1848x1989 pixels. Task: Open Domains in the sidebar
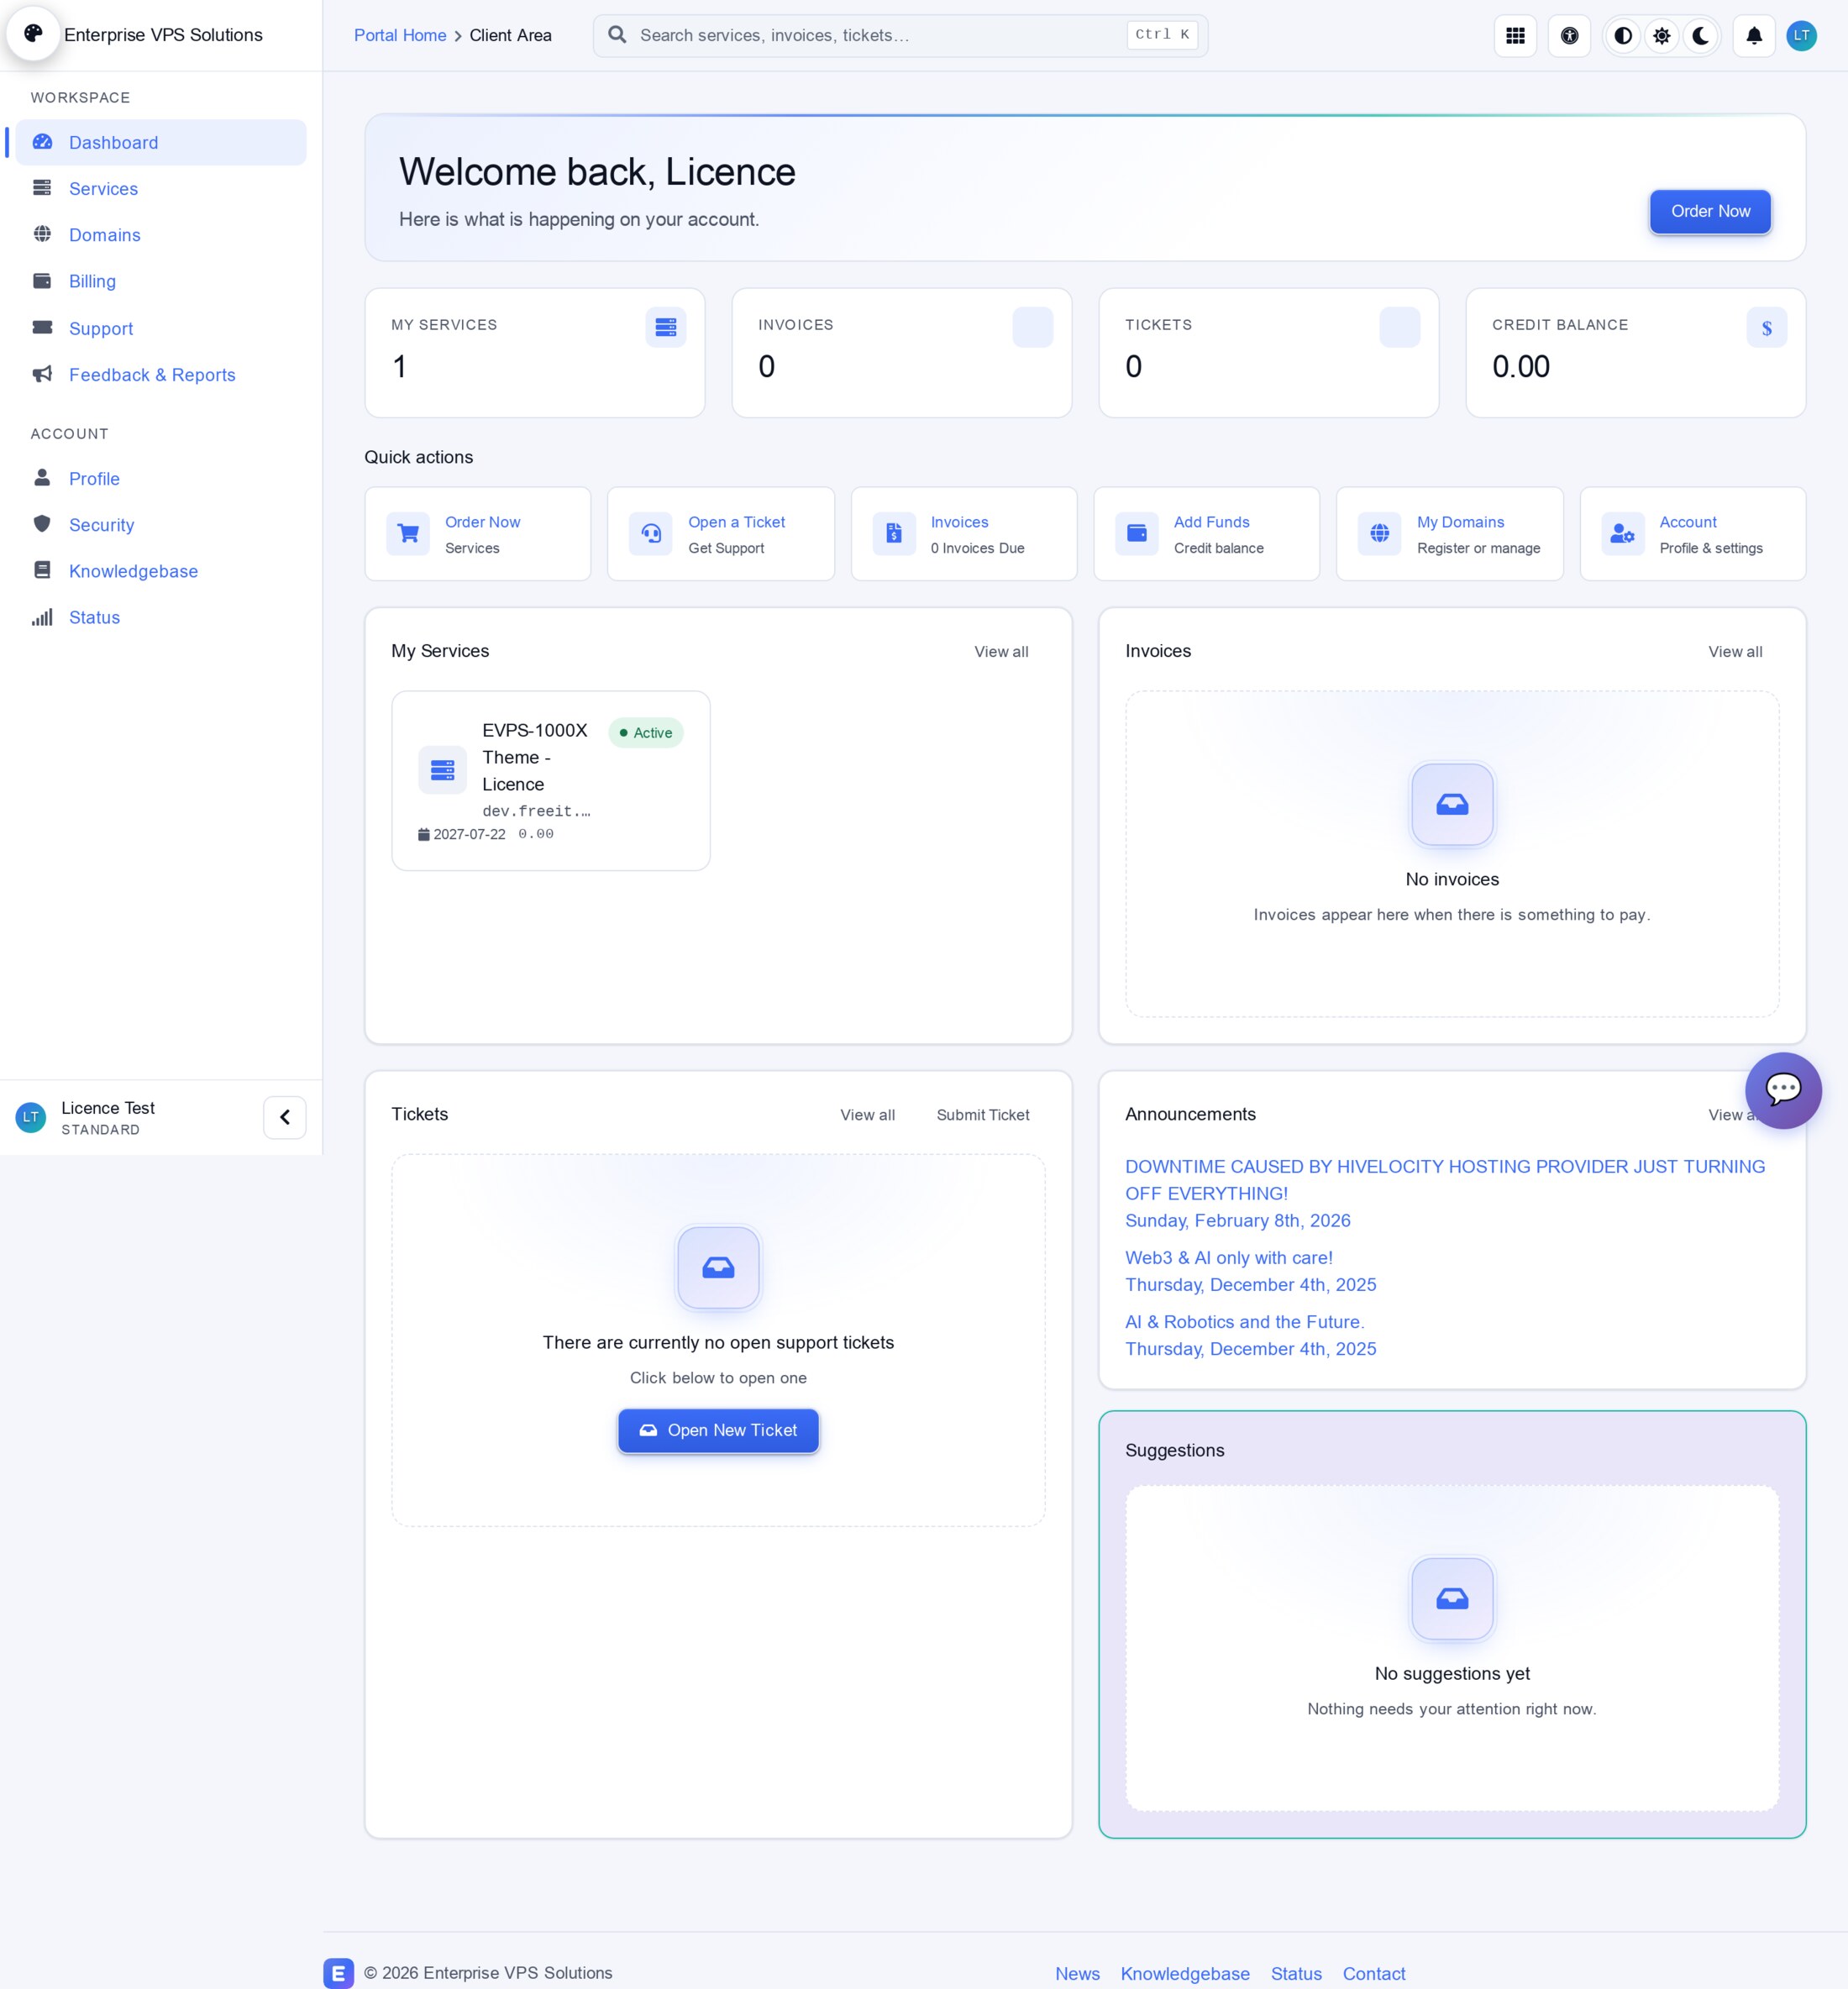160,235
